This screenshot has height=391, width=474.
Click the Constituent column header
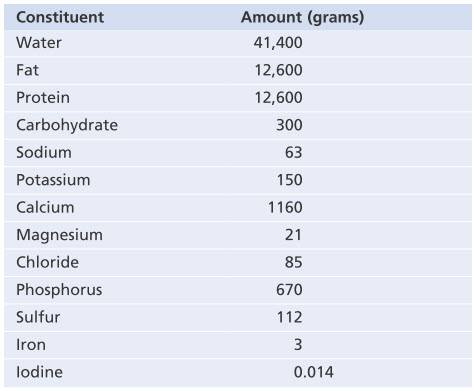60,17
